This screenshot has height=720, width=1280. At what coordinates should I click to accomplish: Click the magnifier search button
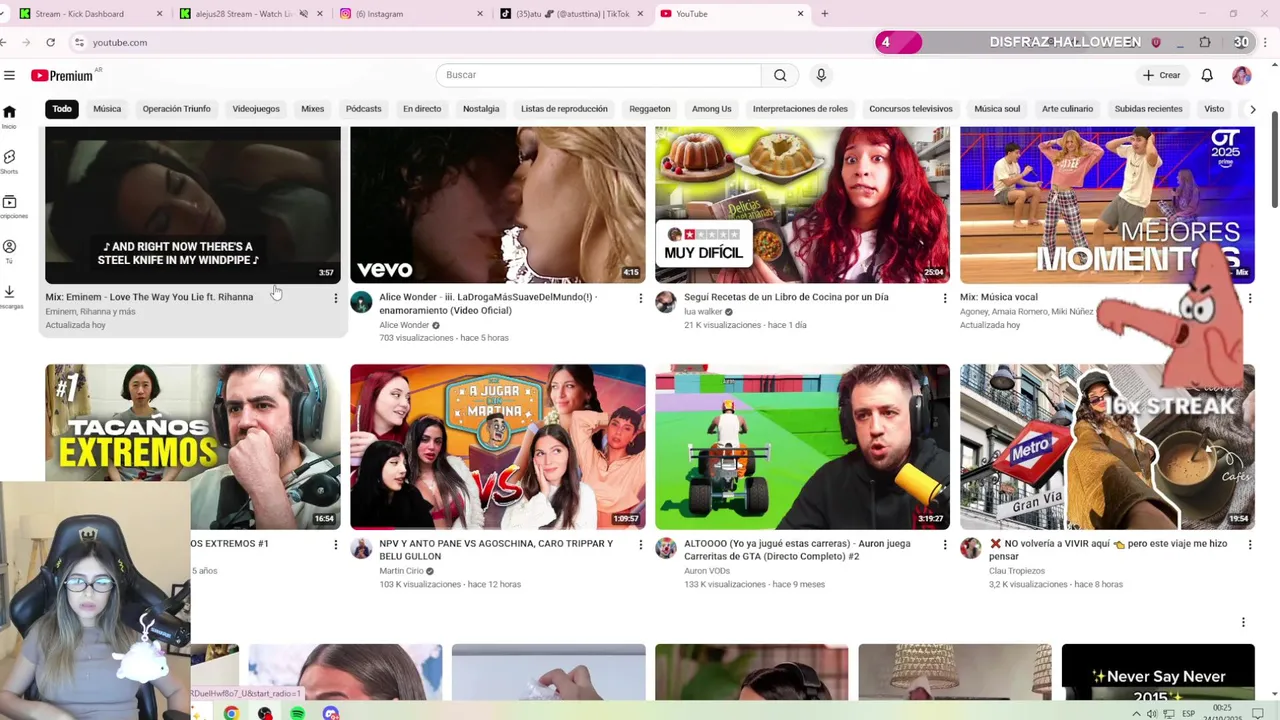[780, 75]
